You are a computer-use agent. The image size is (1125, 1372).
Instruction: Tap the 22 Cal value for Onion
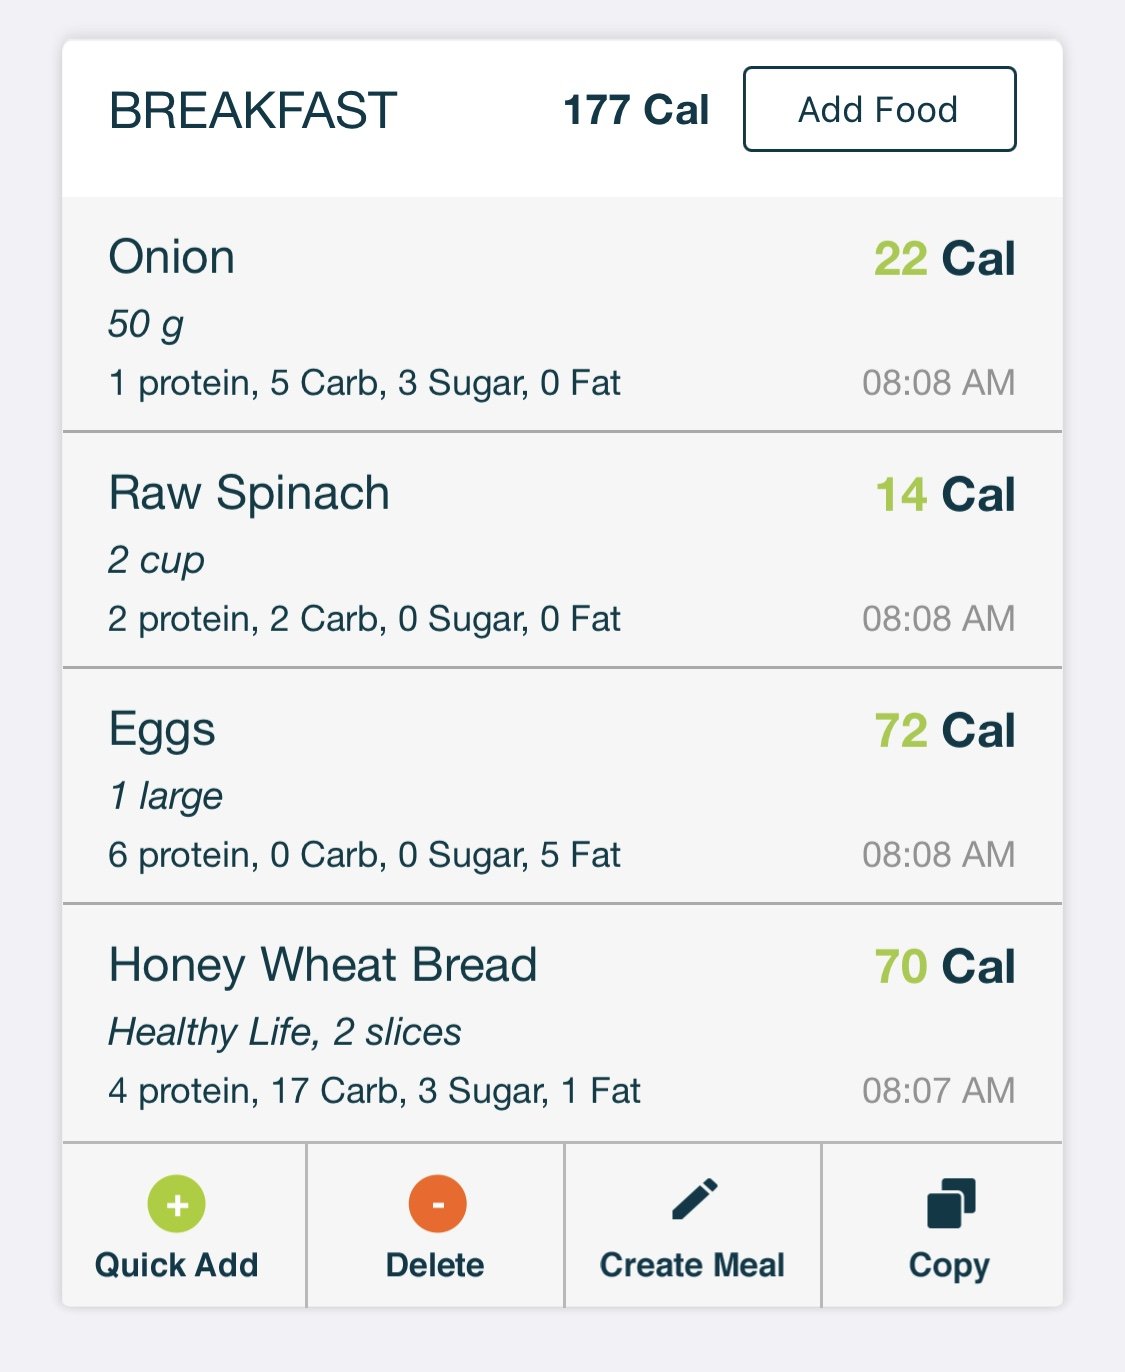click(x=945, y=259)
